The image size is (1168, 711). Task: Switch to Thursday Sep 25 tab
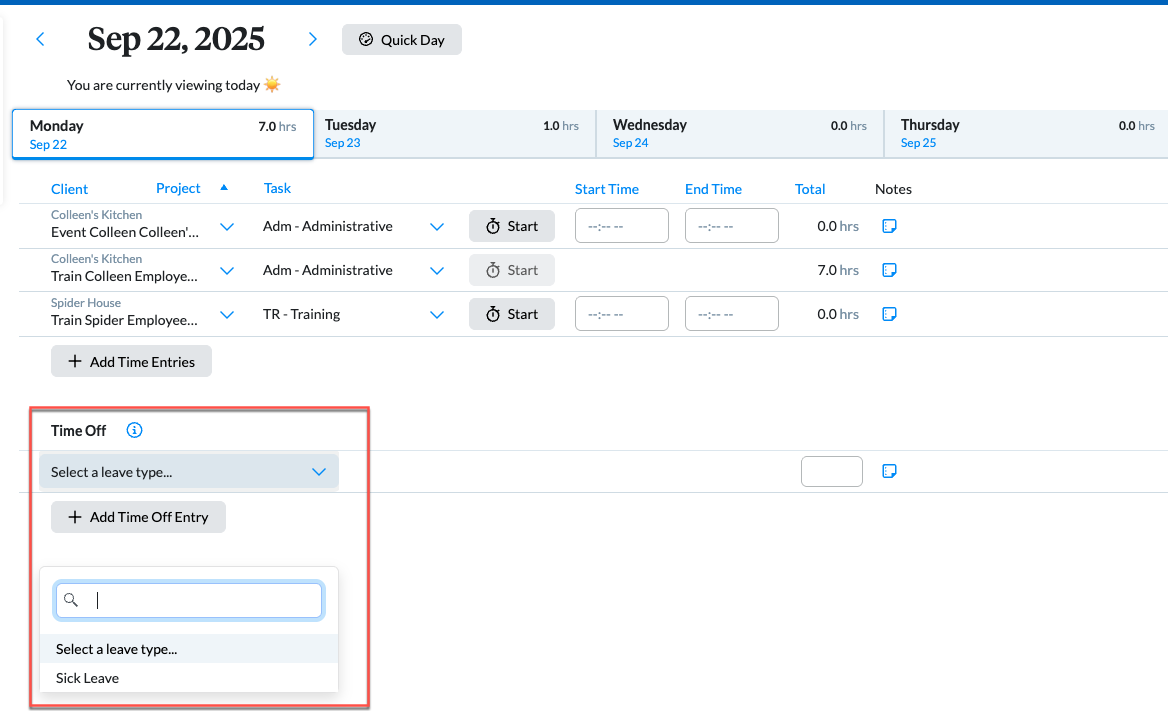click(1026, 134)
